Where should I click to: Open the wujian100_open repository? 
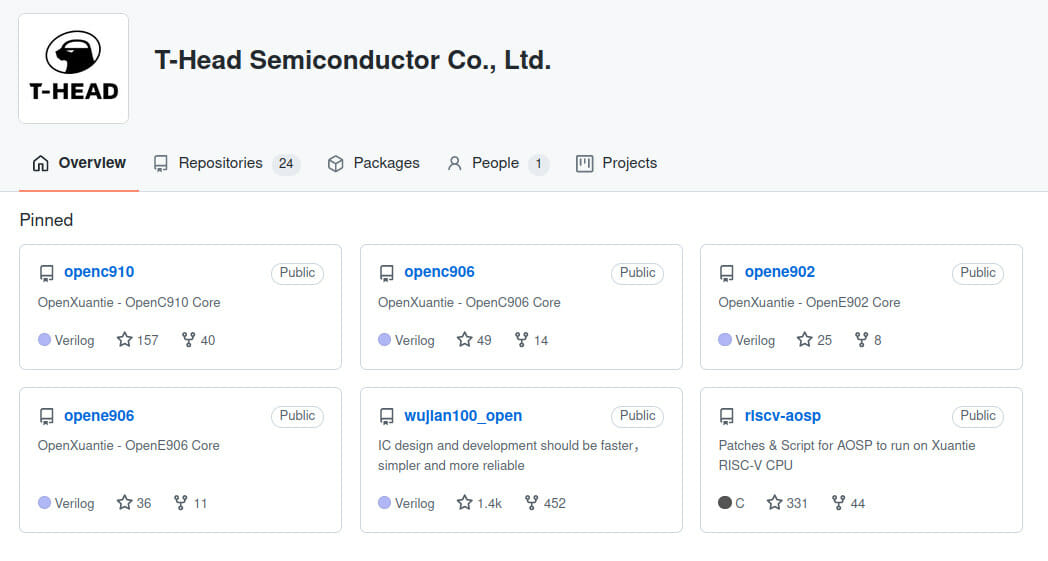click(463, 416)
